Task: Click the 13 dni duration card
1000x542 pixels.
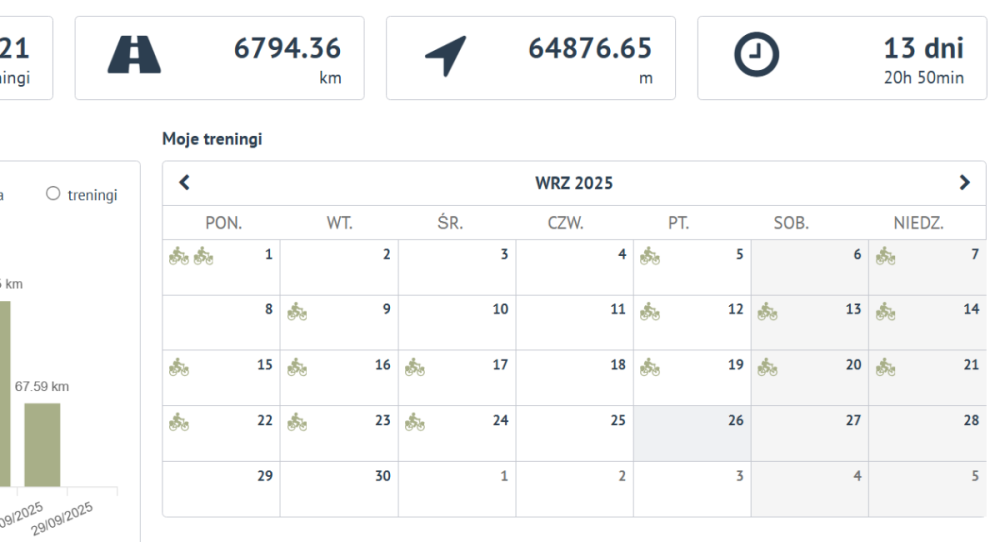Action: (x=841, y=58)
